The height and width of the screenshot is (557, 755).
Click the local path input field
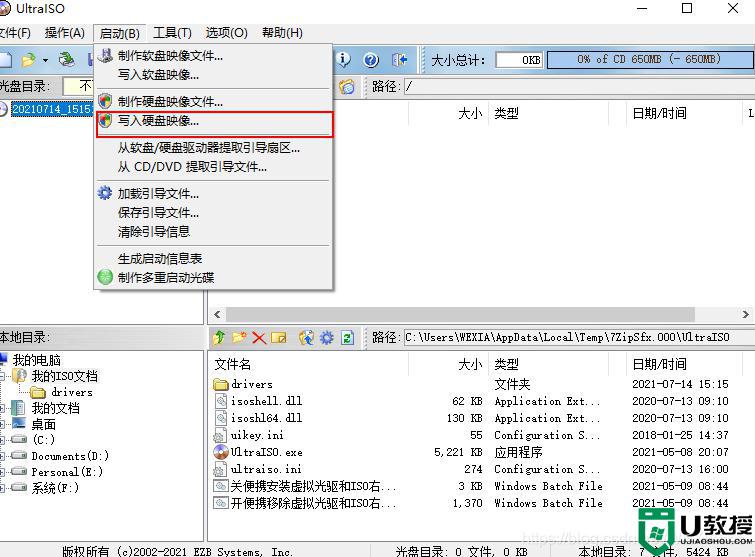click(579, 337)
